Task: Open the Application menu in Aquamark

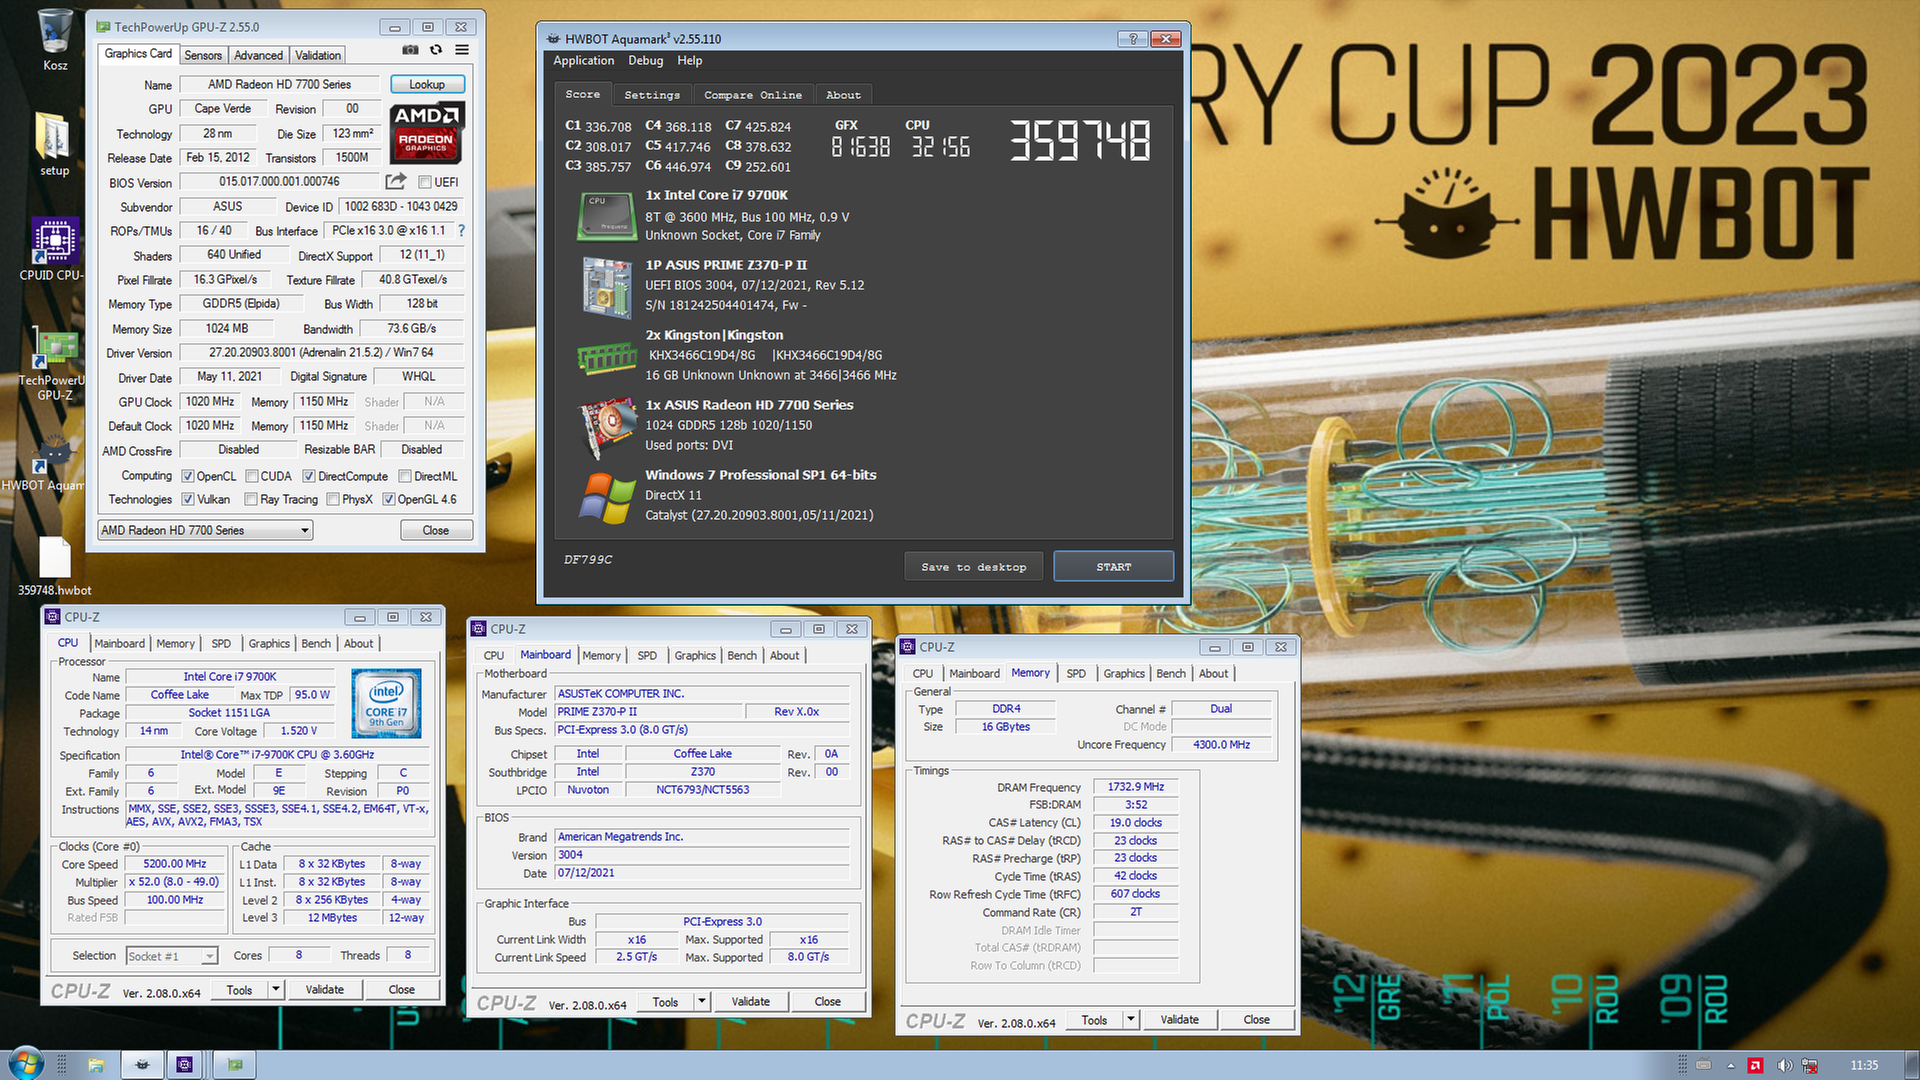Action: point(584,60)
